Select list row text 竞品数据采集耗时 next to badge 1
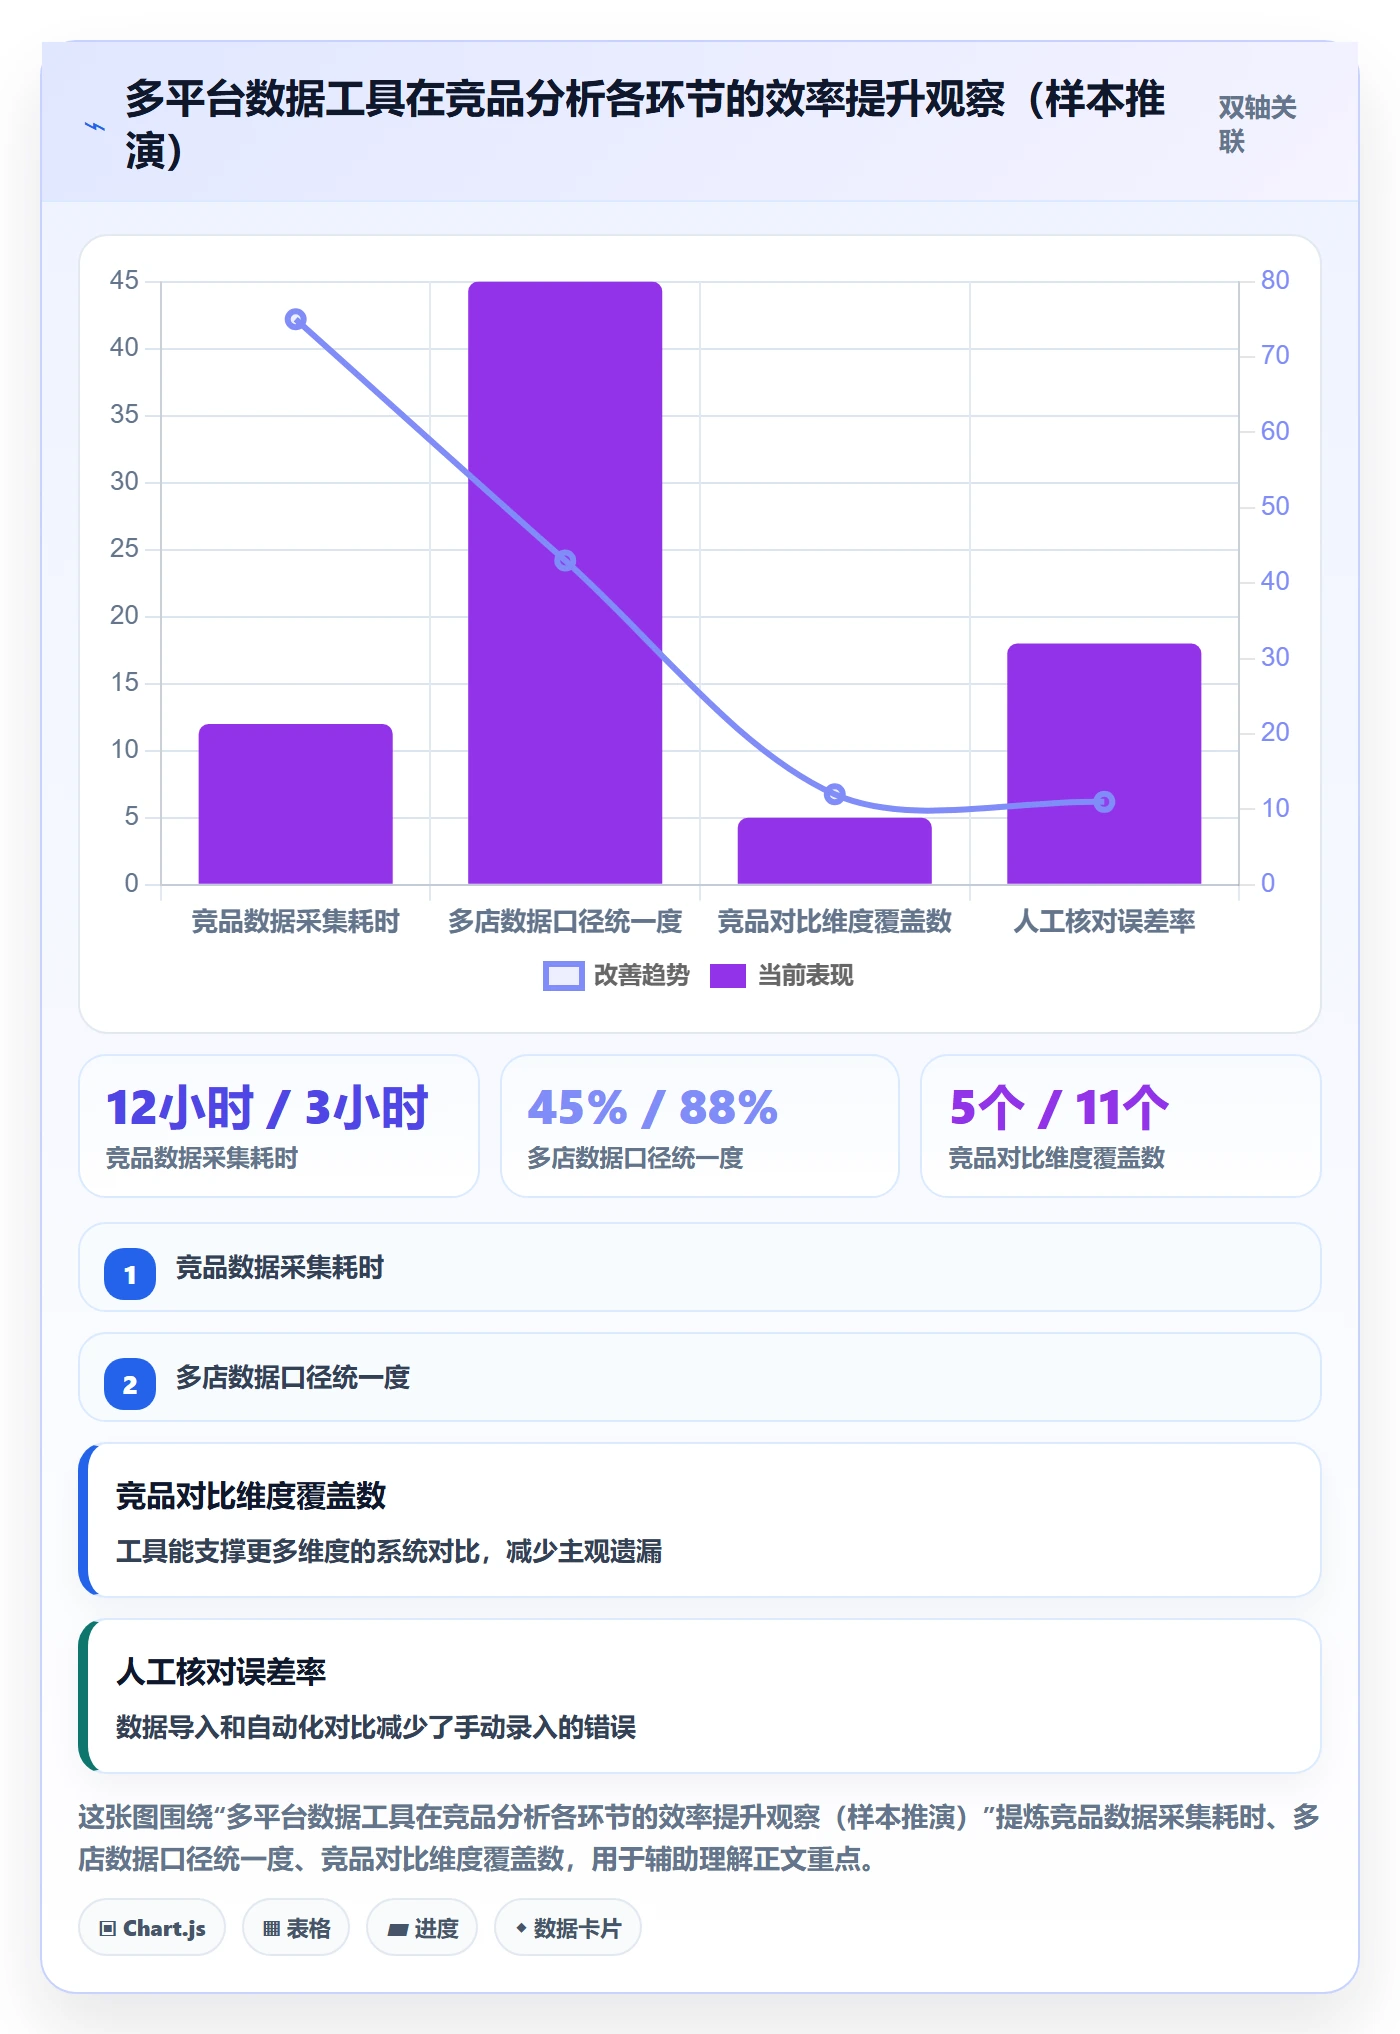This screenshot has width=1400, height=2034. (280, 1268)
